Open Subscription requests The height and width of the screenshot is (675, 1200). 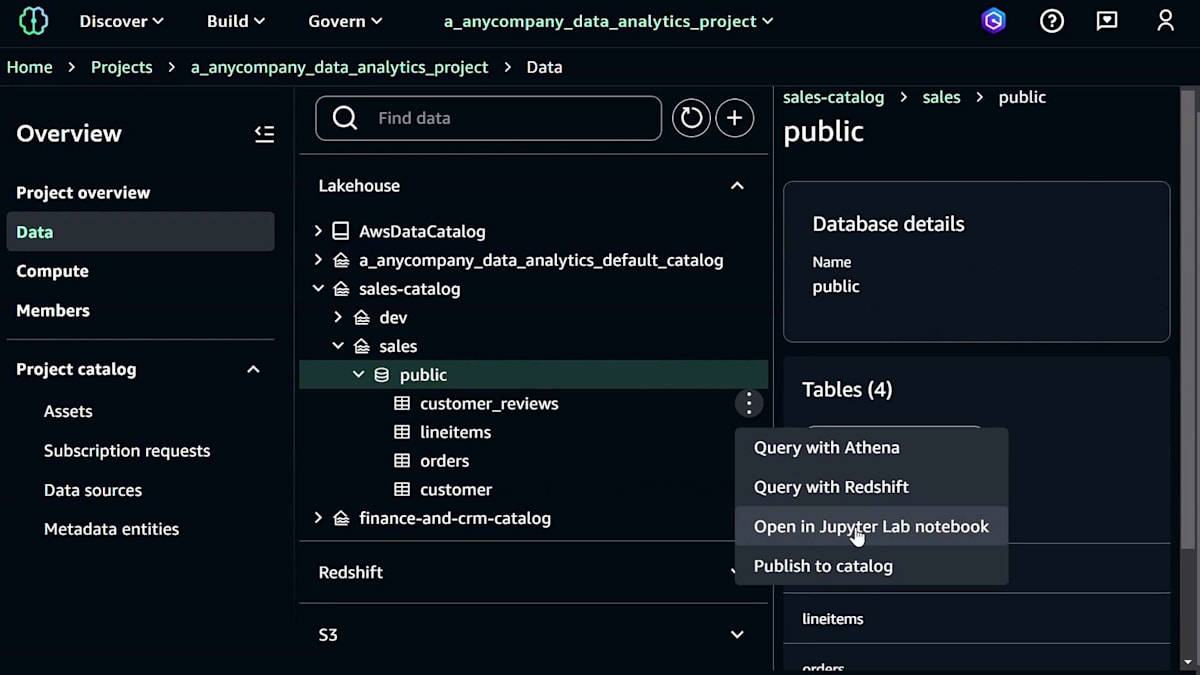[x=127, y=451]
